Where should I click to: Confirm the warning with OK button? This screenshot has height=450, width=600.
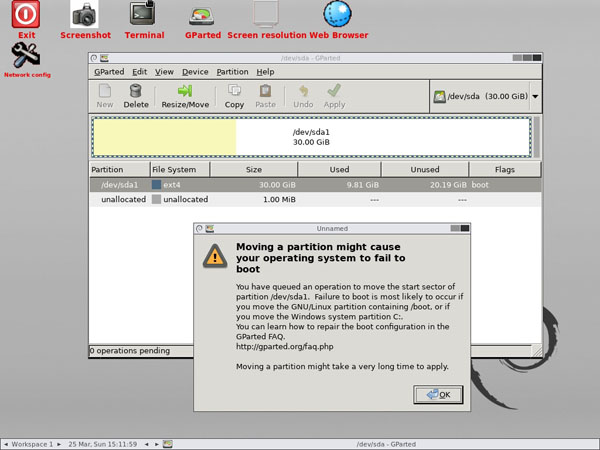coord(438,395)
